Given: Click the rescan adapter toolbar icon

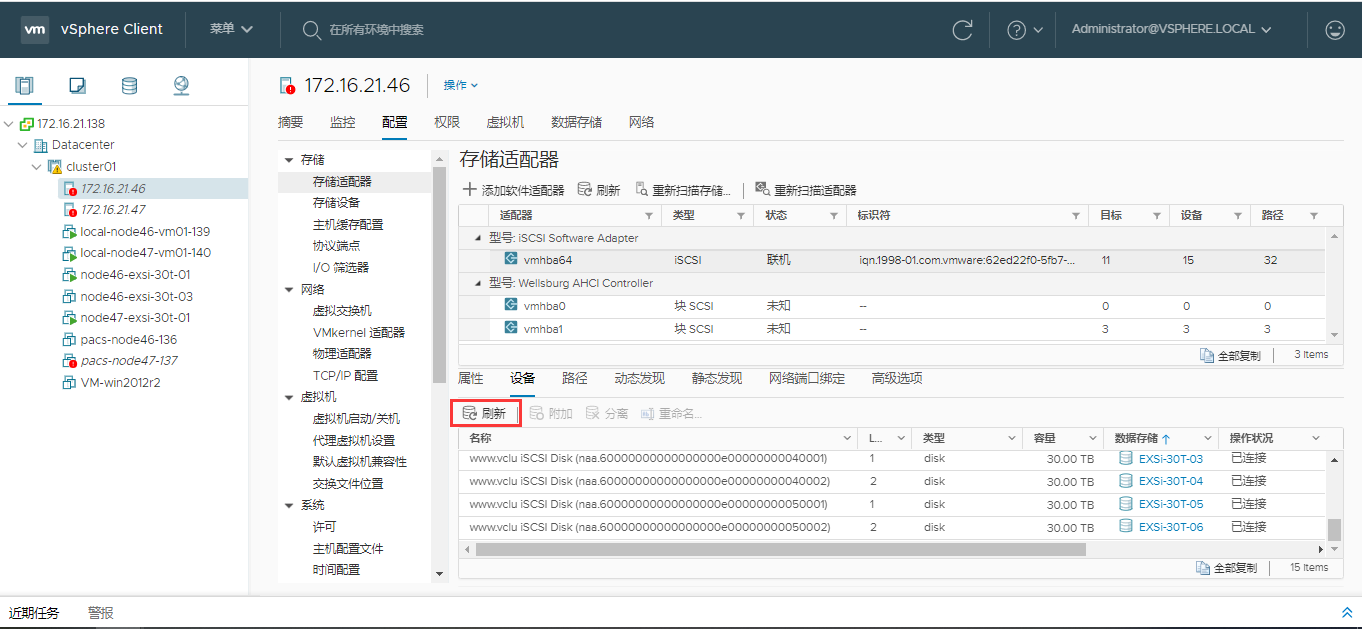Looking at the screenshot, I should (x=762, y=189).
